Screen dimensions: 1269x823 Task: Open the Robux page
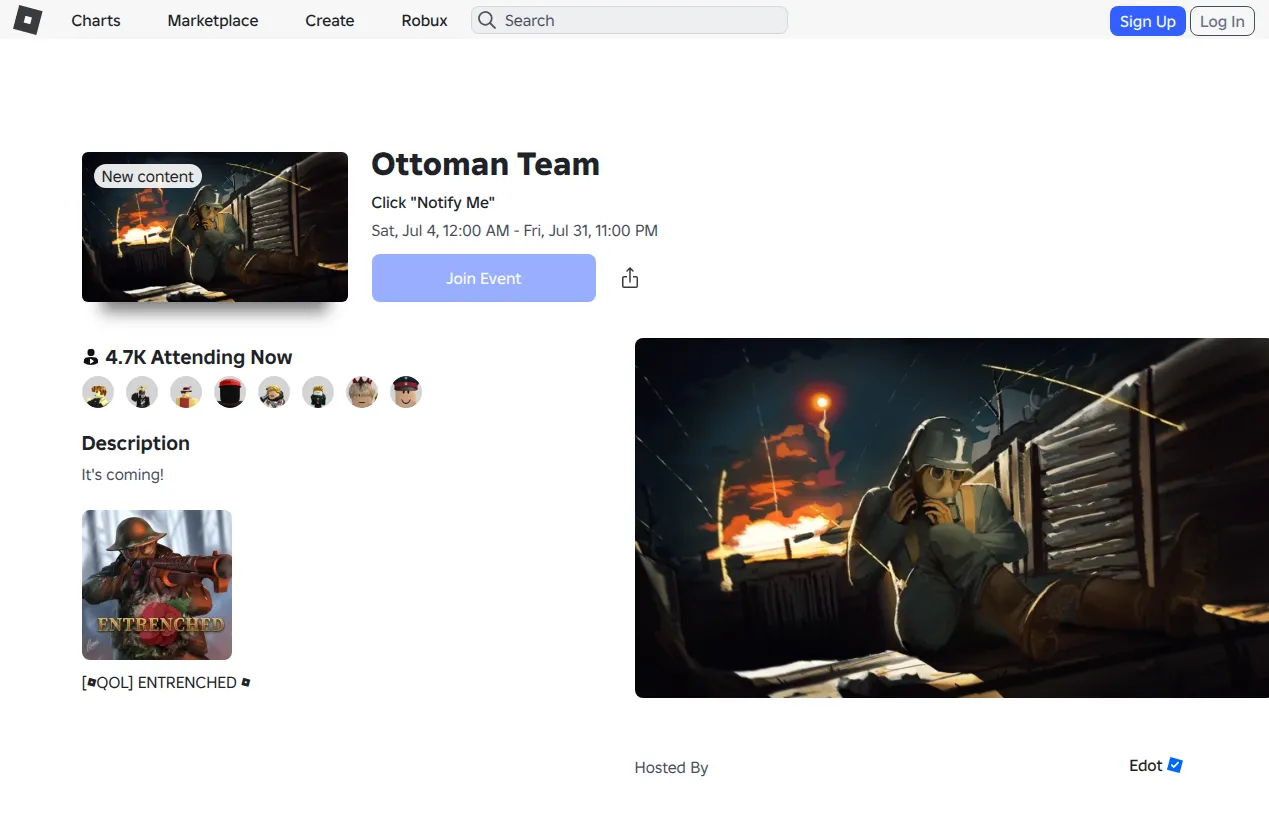pos(424,20)
